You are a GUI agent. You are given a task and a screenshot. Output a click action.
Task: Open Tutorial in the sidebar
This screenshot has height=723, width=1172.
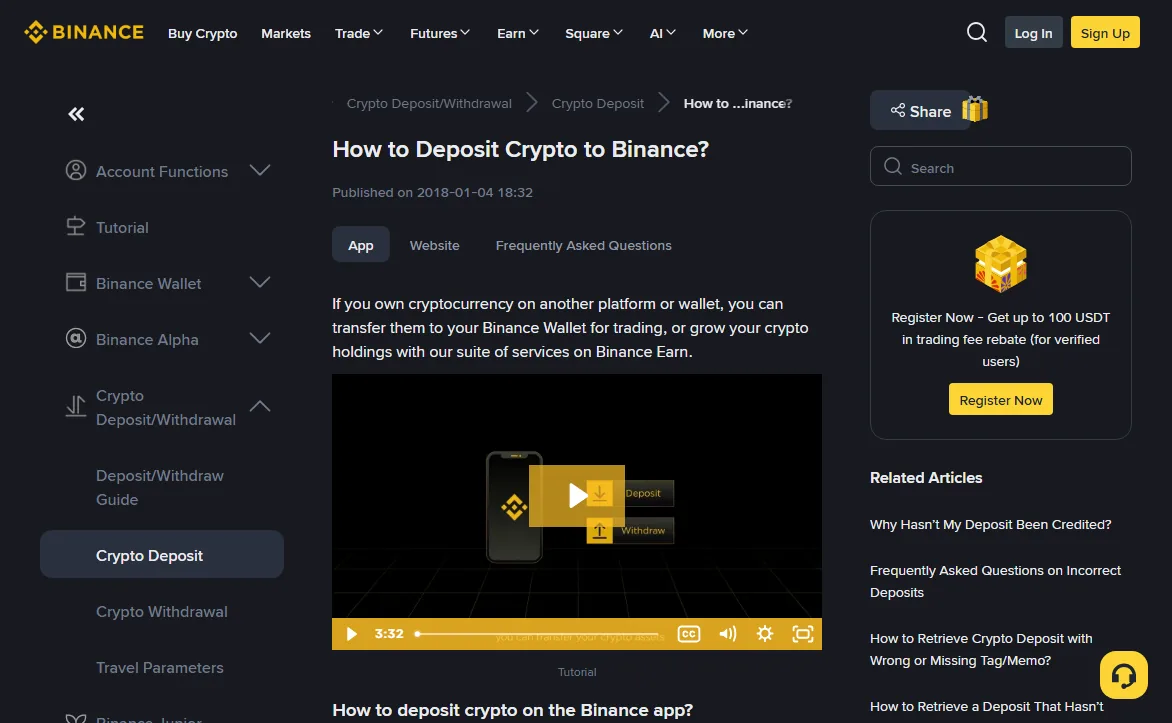pyautogui.click(x=122, y=227)
